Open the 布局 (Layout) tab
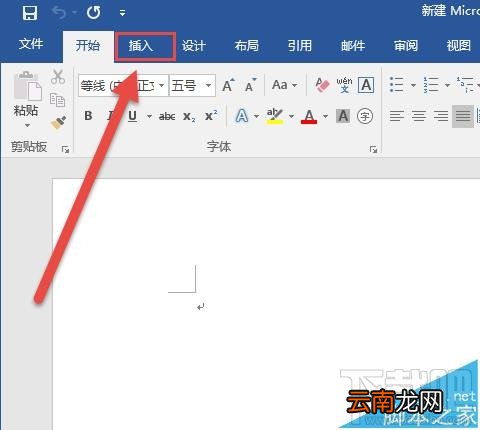 (x=247, y=46)
